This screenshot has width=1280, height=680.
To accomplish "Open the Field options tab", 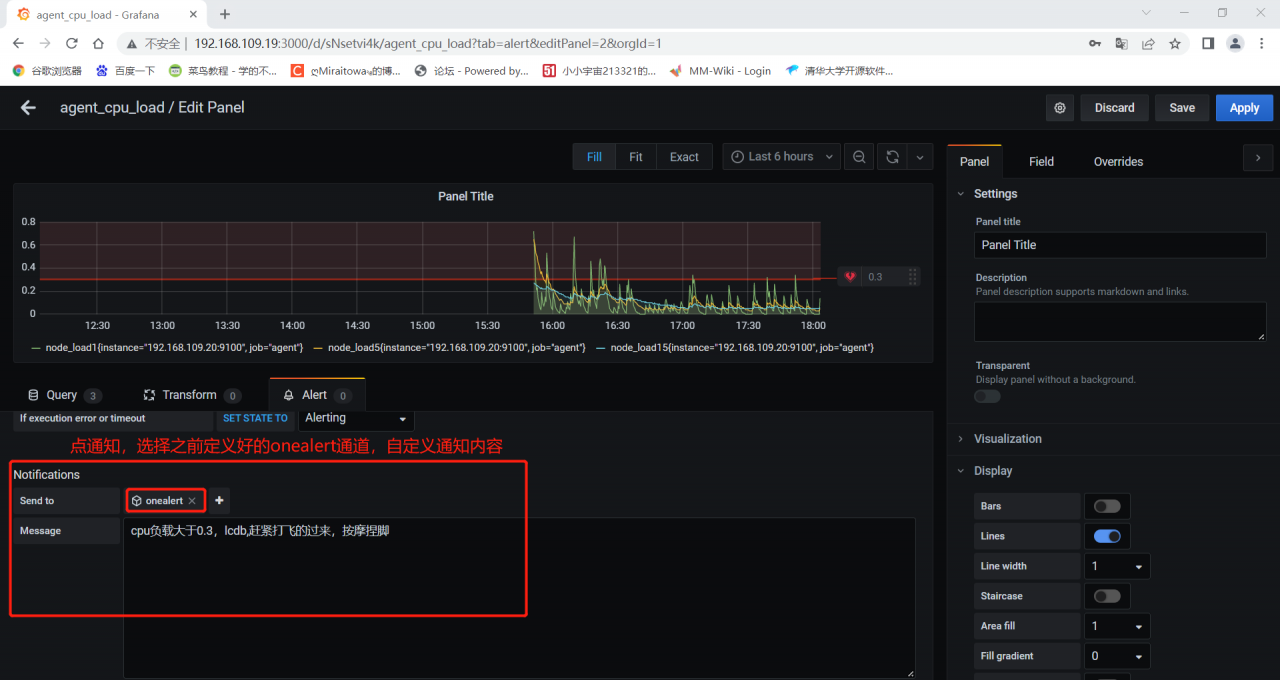I will point(1042,161).
